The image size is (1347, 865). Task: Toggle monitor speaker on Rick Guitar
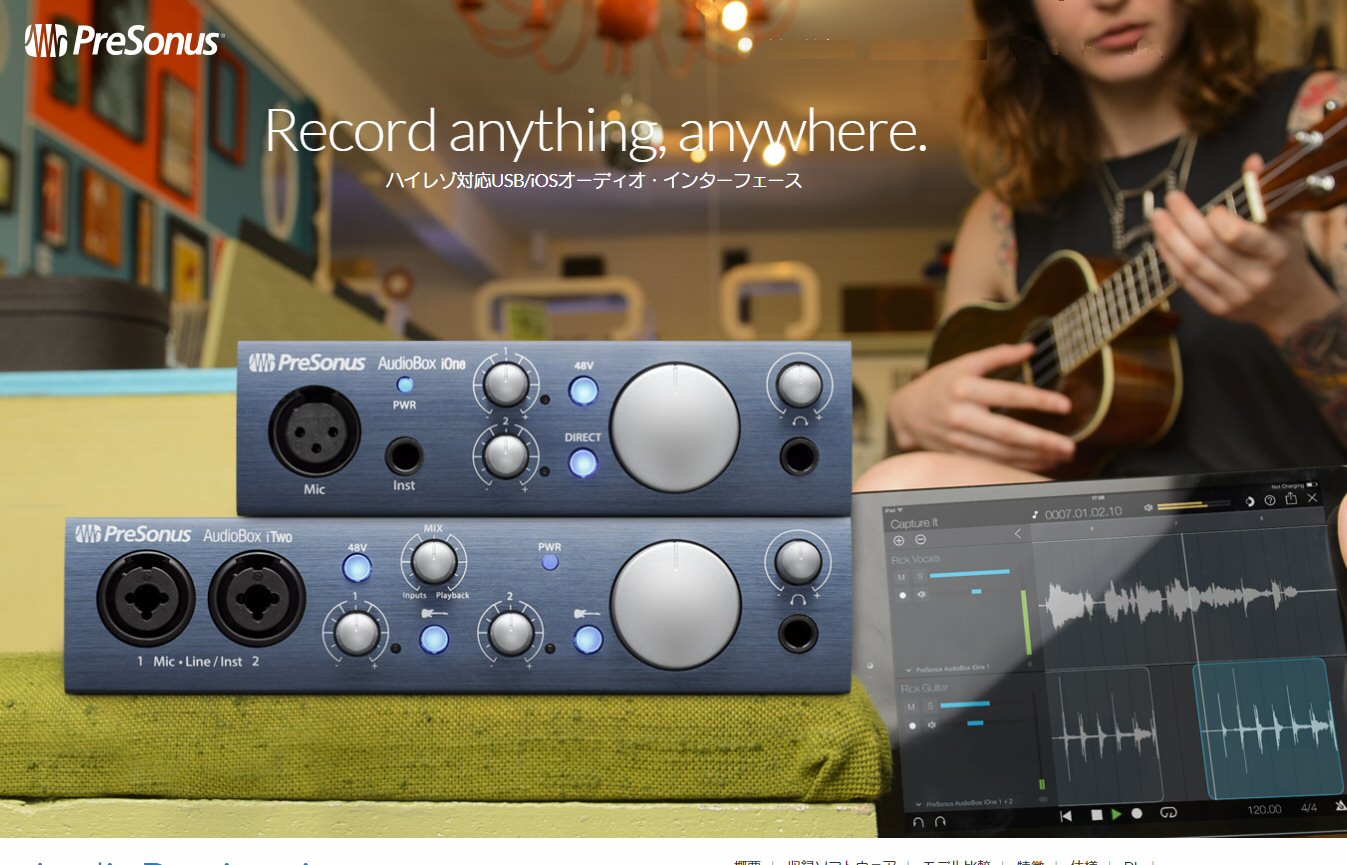pyautogui.click(x=932, y=724)
